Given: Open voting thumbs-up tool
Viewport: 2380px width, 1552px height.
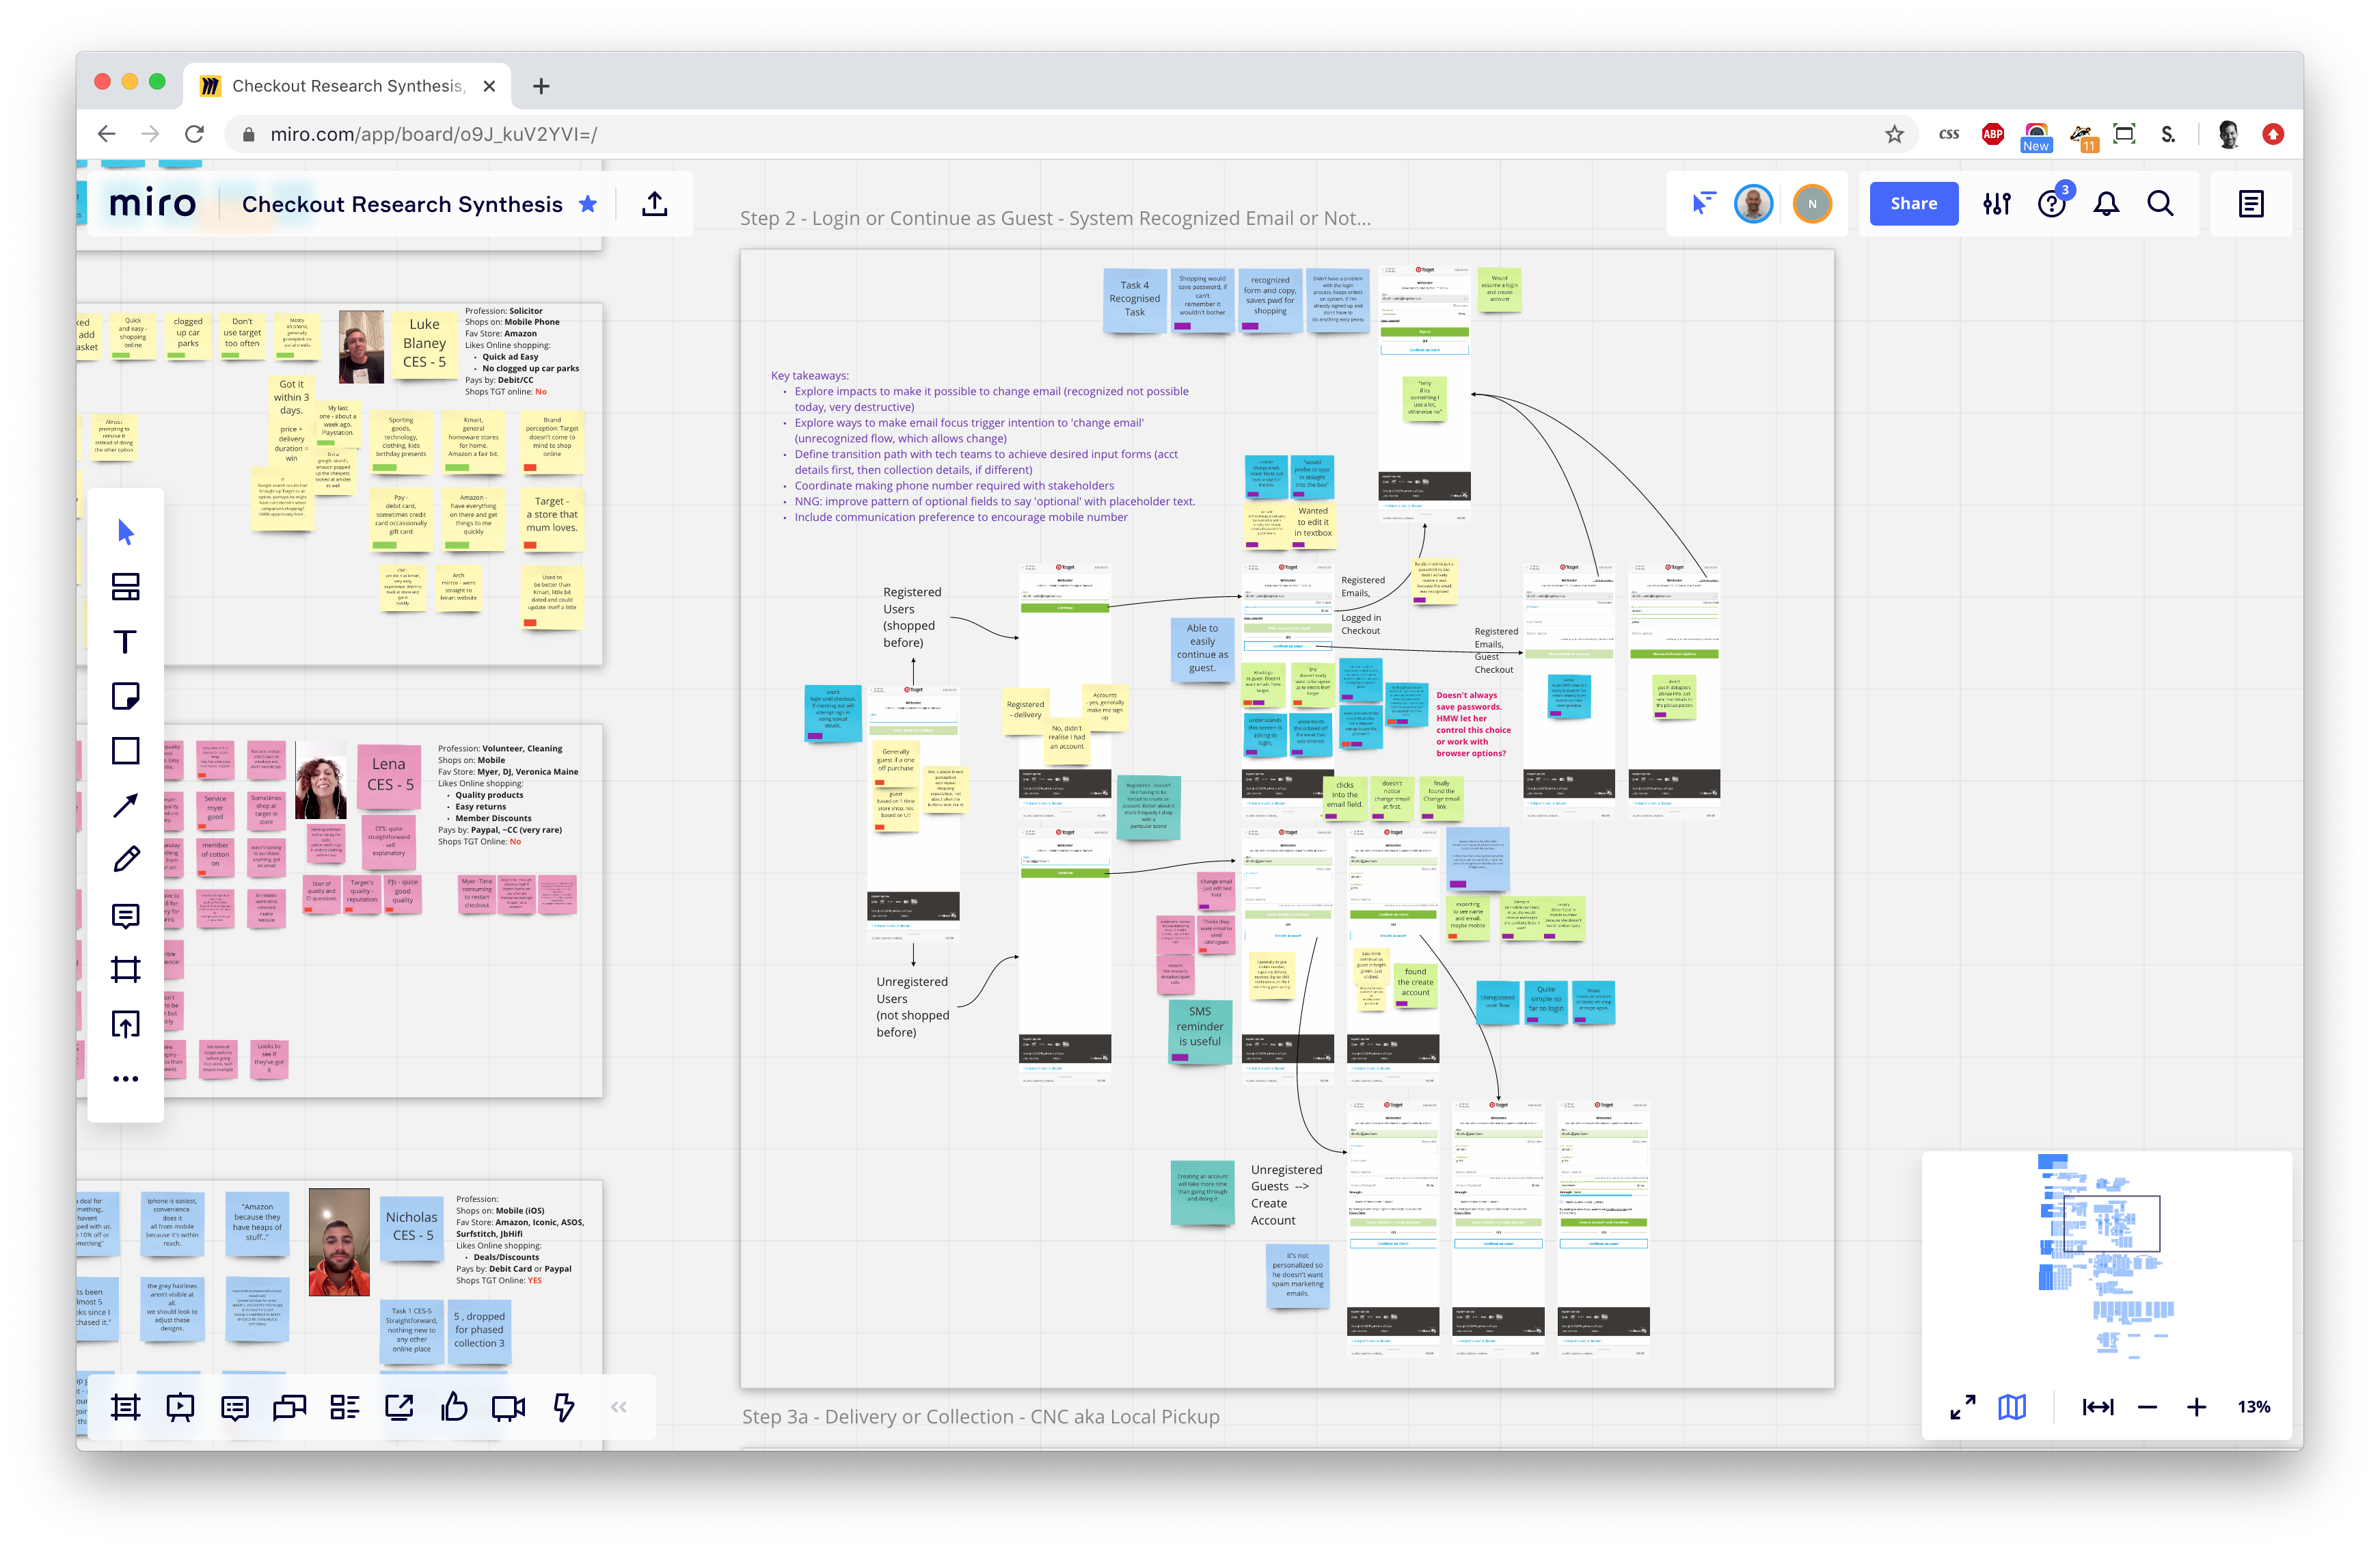Looking at the screenshot, I should [454, 1408].
